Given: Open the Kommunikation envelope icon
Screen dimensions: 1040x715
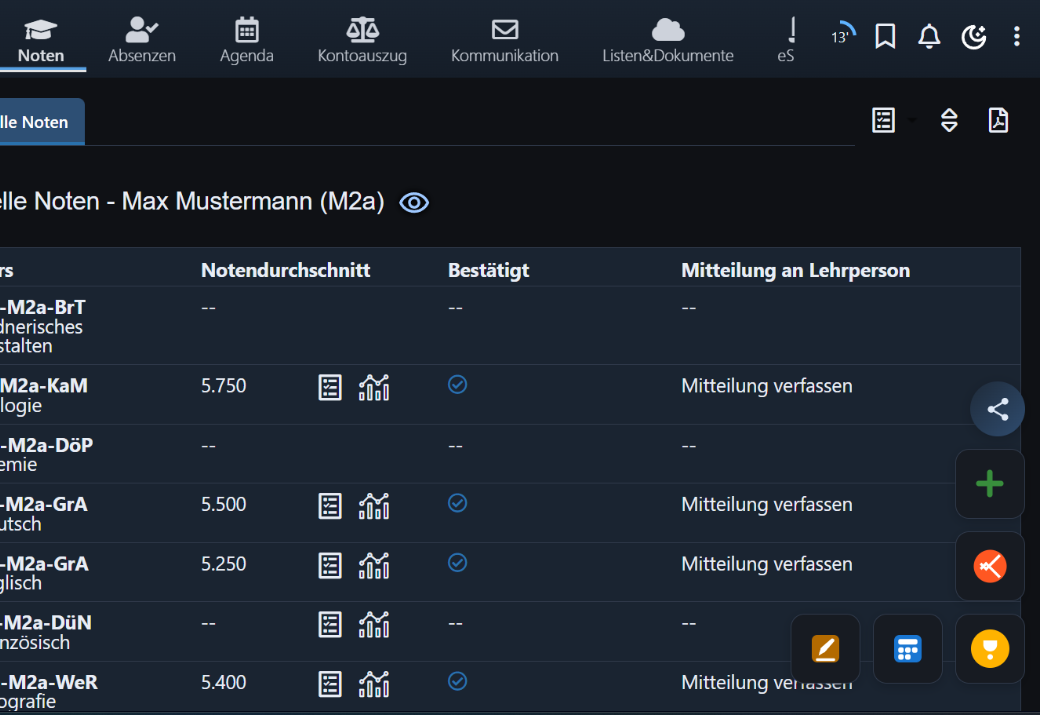Looking at the screenshot, I should click(504, 30).
